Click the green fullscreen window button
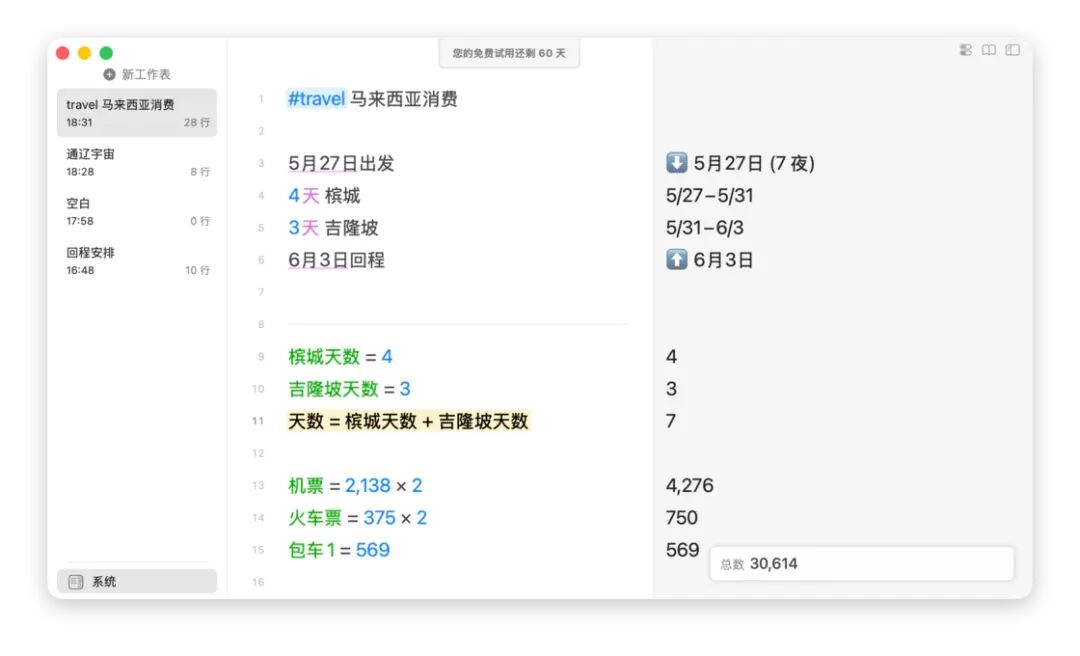The height and width of the screenshot is (656, 1080). [106, 53]
